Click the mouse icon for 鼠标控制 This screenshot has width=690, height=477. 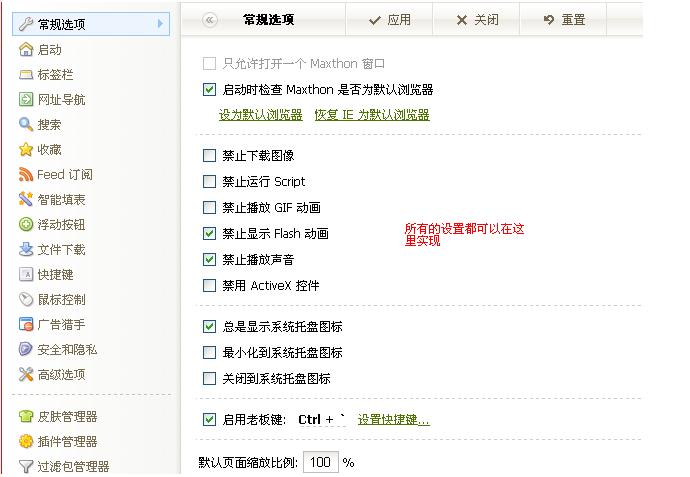[26, 300]
